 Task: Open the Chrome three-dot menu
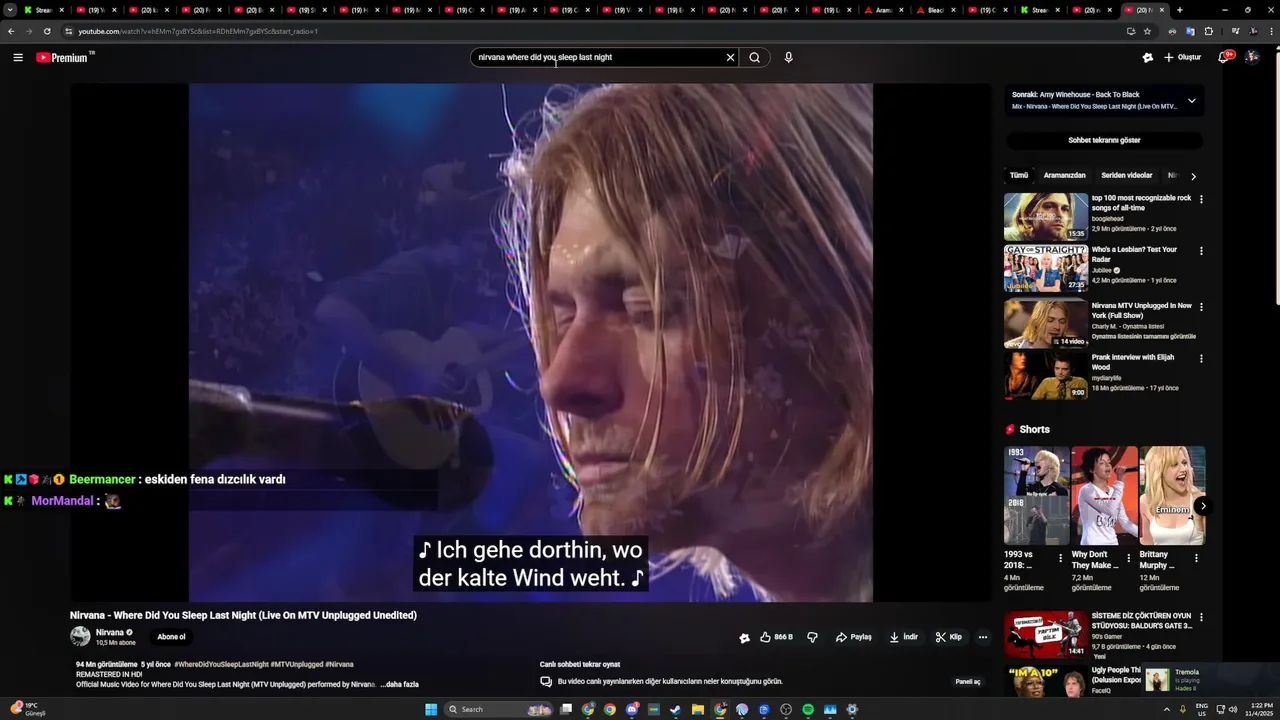(x=1271, y=31)
